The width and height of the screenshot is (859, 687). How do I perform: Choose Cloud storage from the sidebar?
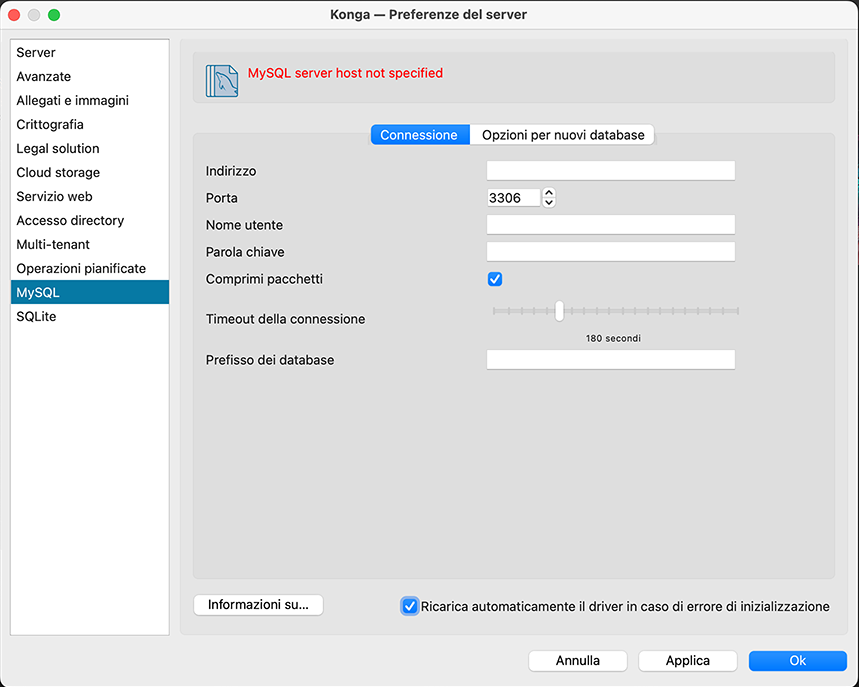(x=58, y=172)
